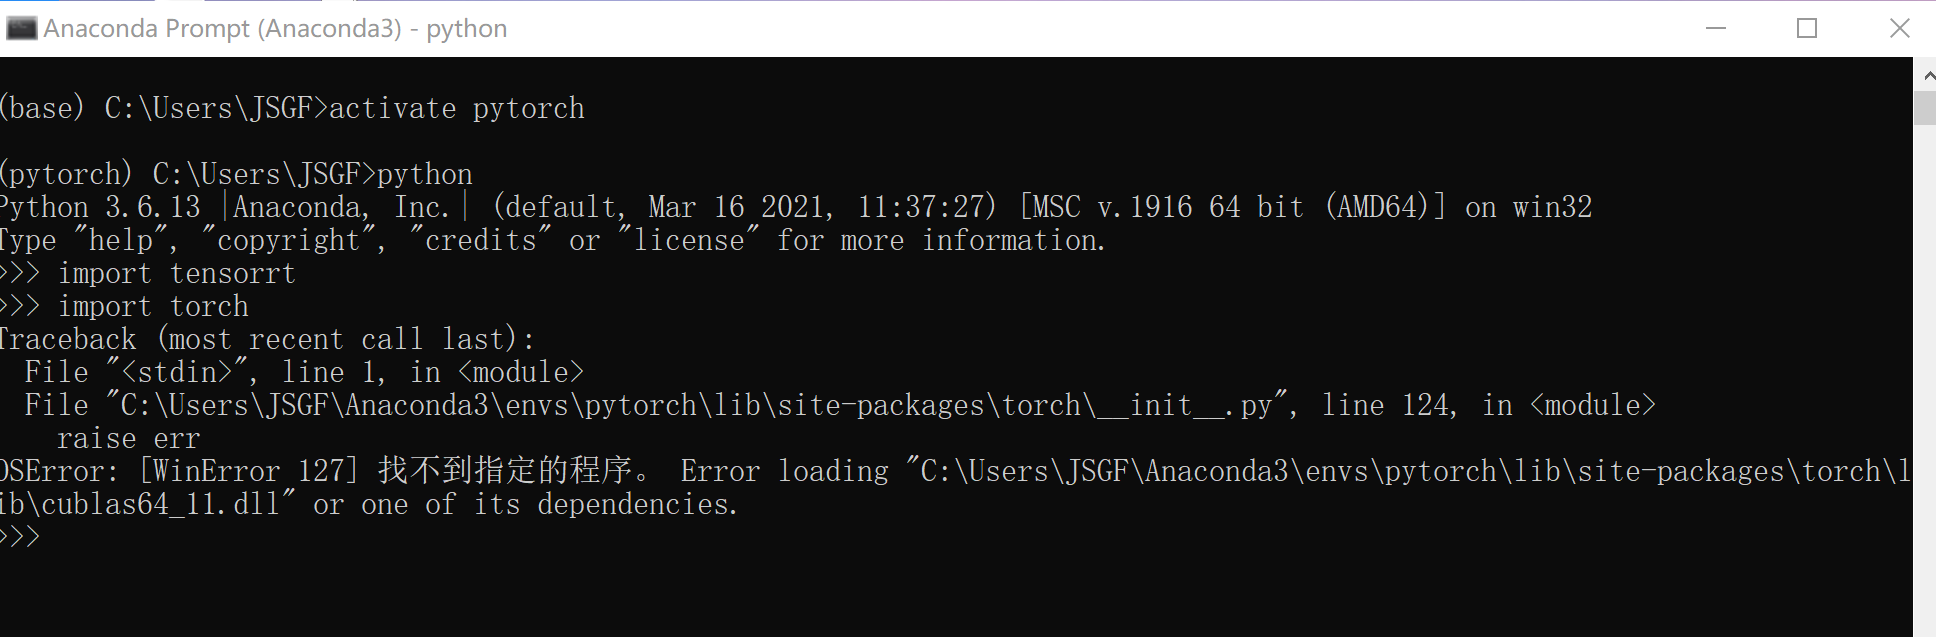This screenshot has height=637, width=1936.
Task: Click the 'import tensorrt' line
Action: [176, 273]
